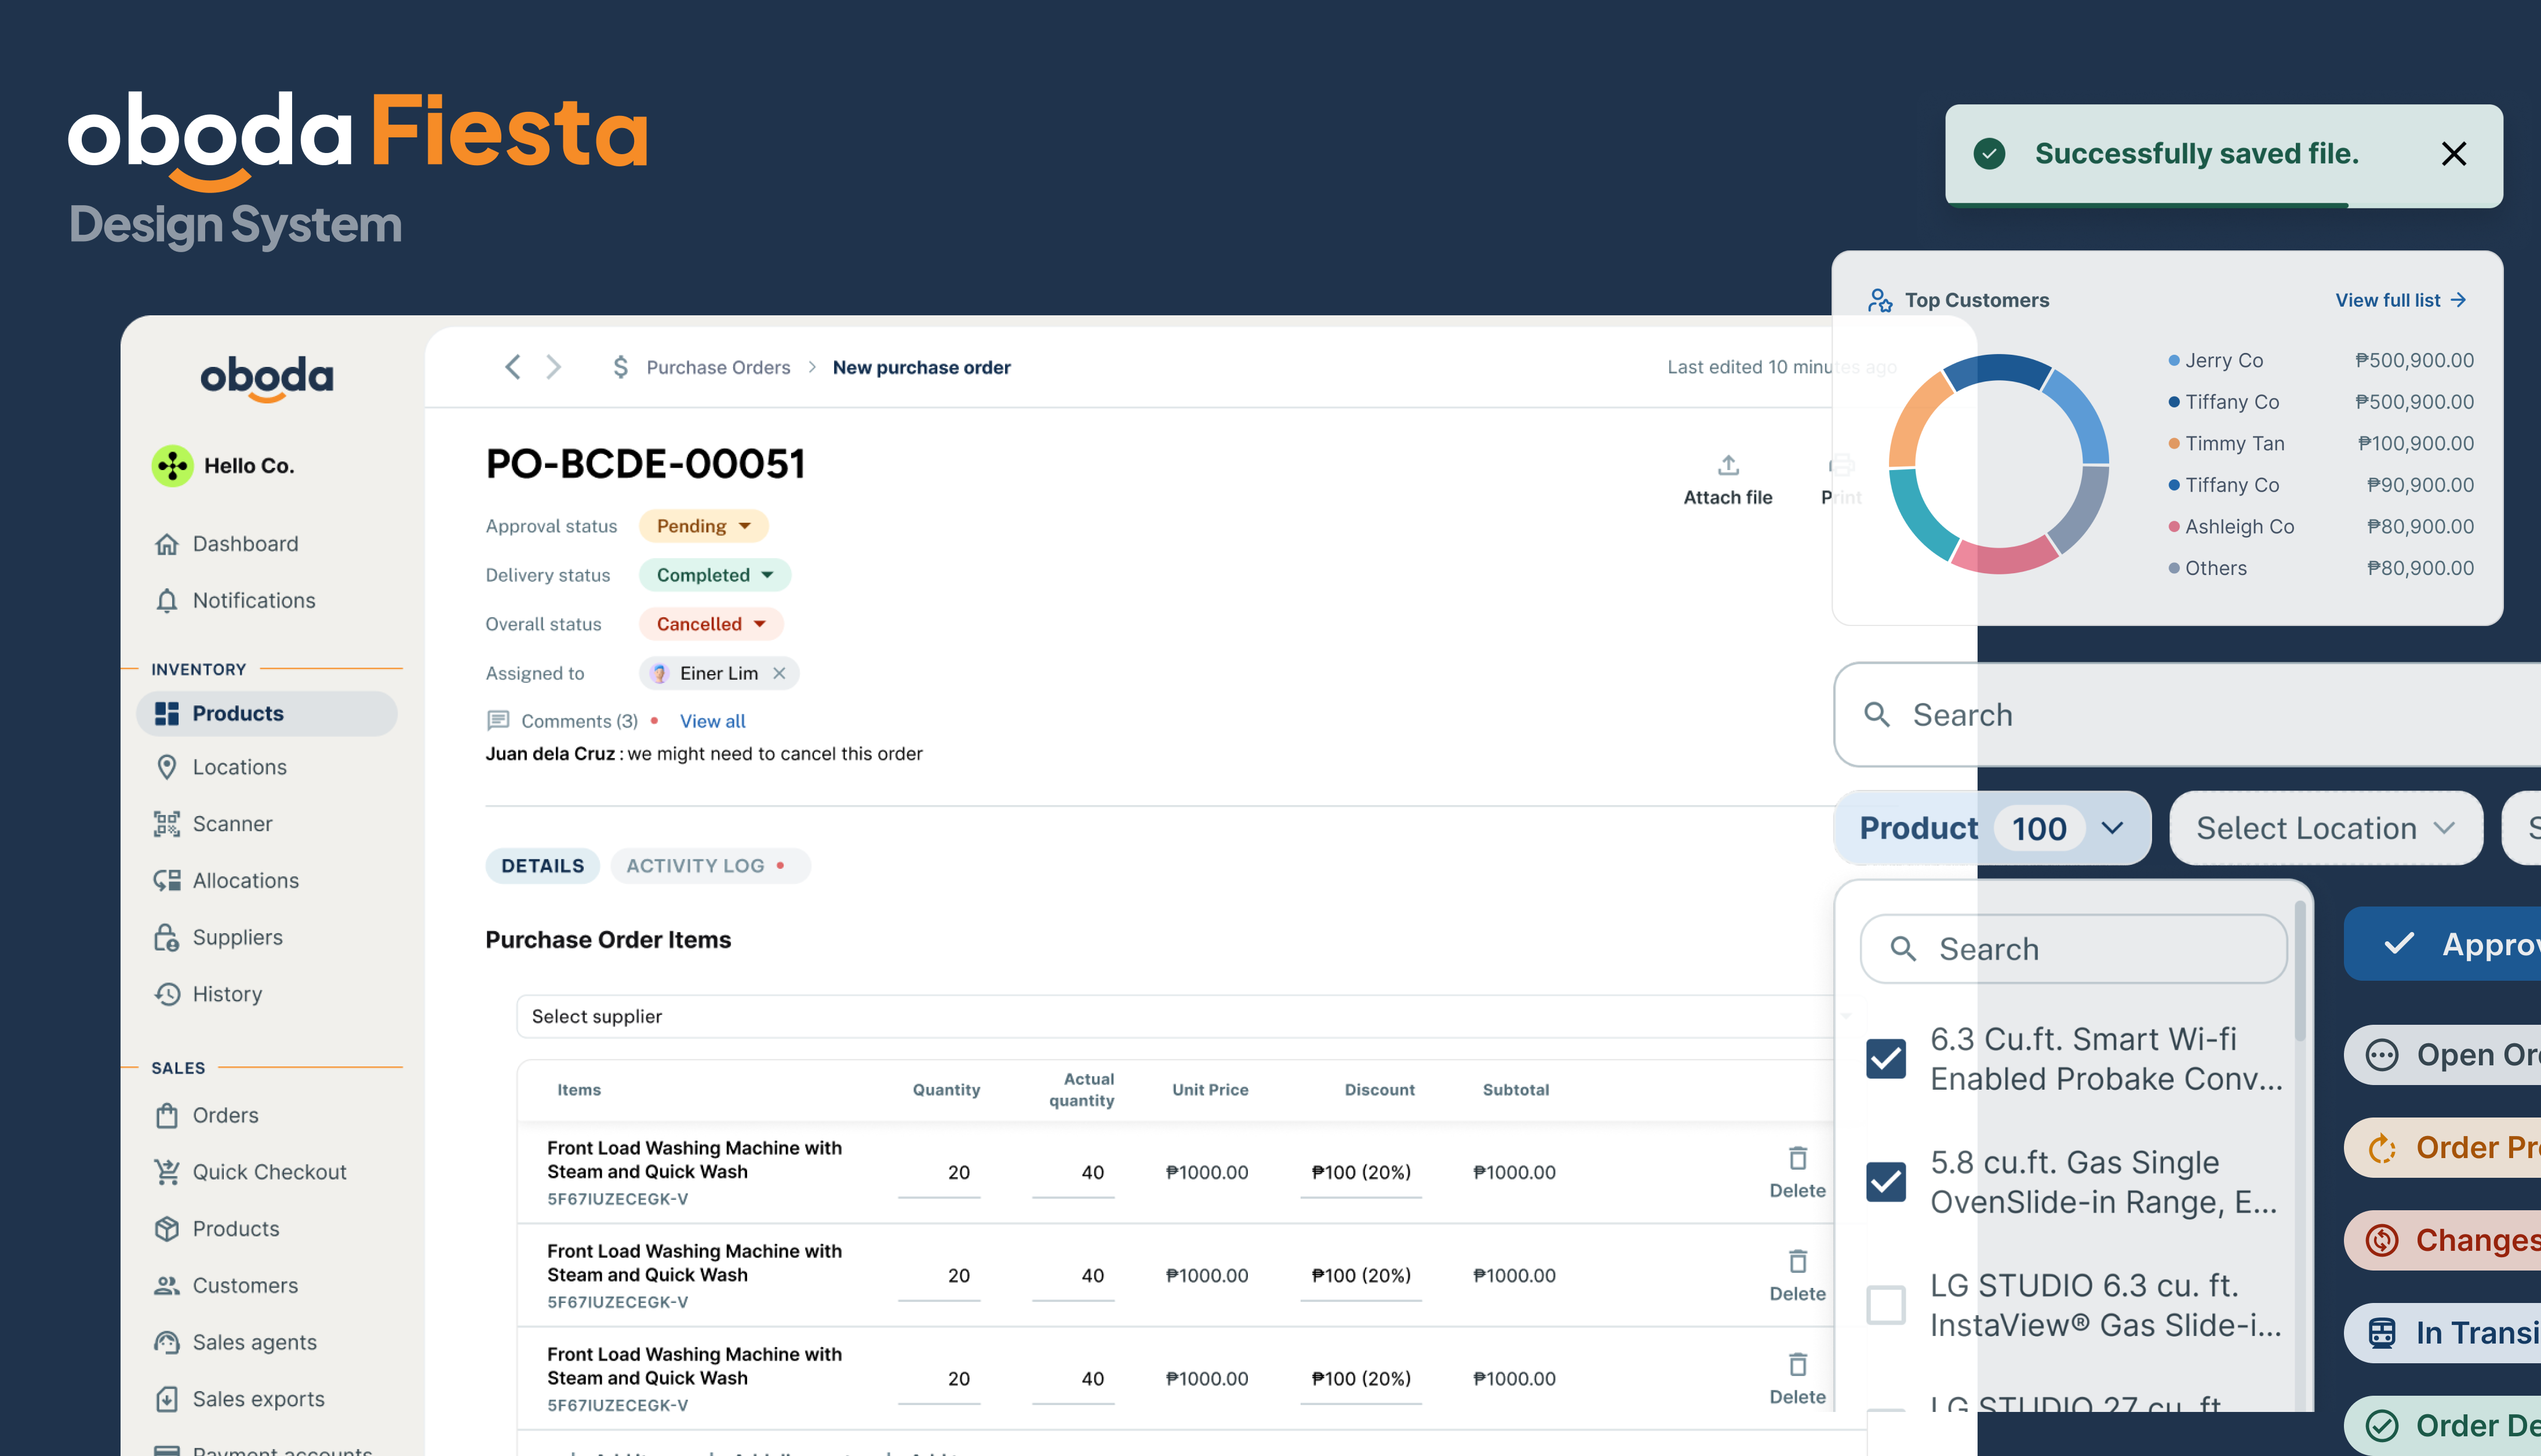Image resolution: width=2541 pixels, height=1456 pixels.
Task: Click the green Order Delivered chip
Action: coord(2442,1425)
